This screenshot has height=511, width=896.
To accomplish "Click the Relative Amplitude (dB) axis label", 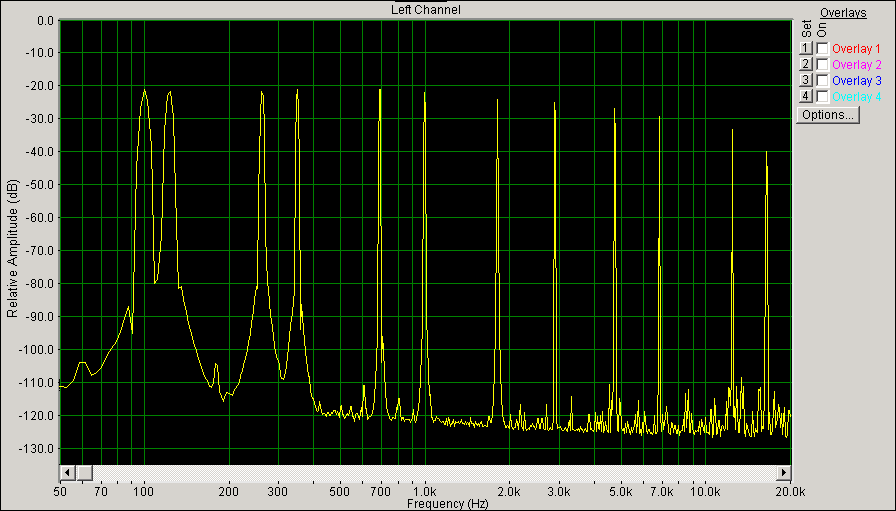I will click(x=12, y=249).
